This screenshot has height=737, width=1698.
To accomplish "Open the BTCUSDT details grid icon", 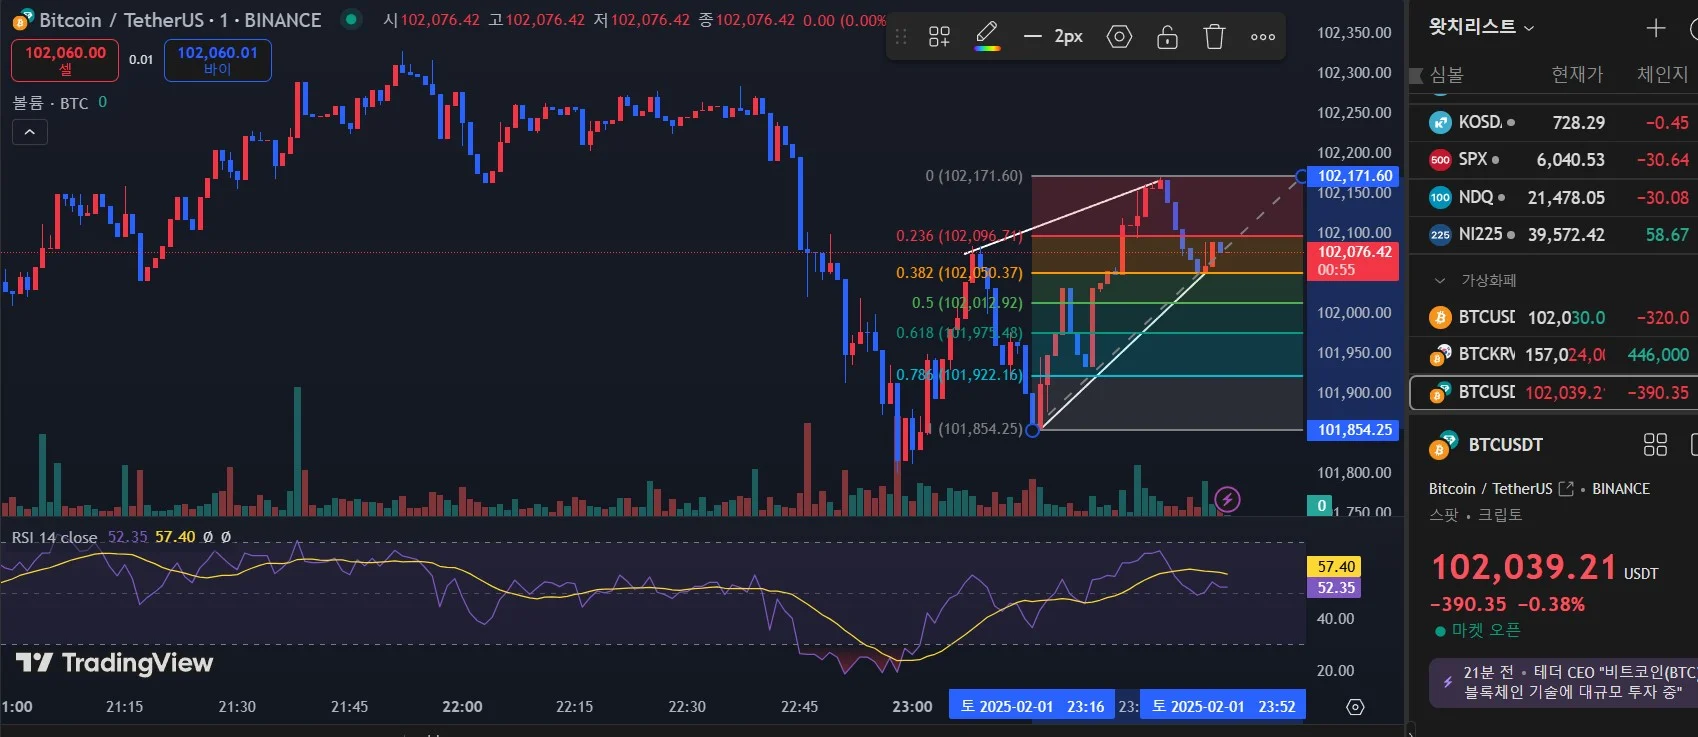I will (1655, 445).
